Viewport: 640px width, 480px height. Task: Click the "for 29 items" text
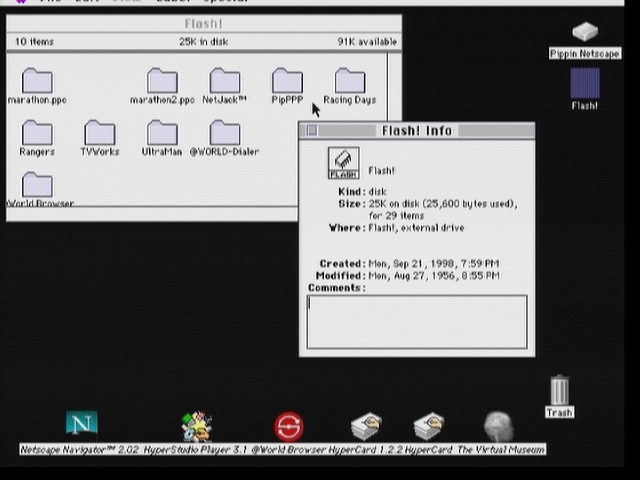tap(396, 216)
